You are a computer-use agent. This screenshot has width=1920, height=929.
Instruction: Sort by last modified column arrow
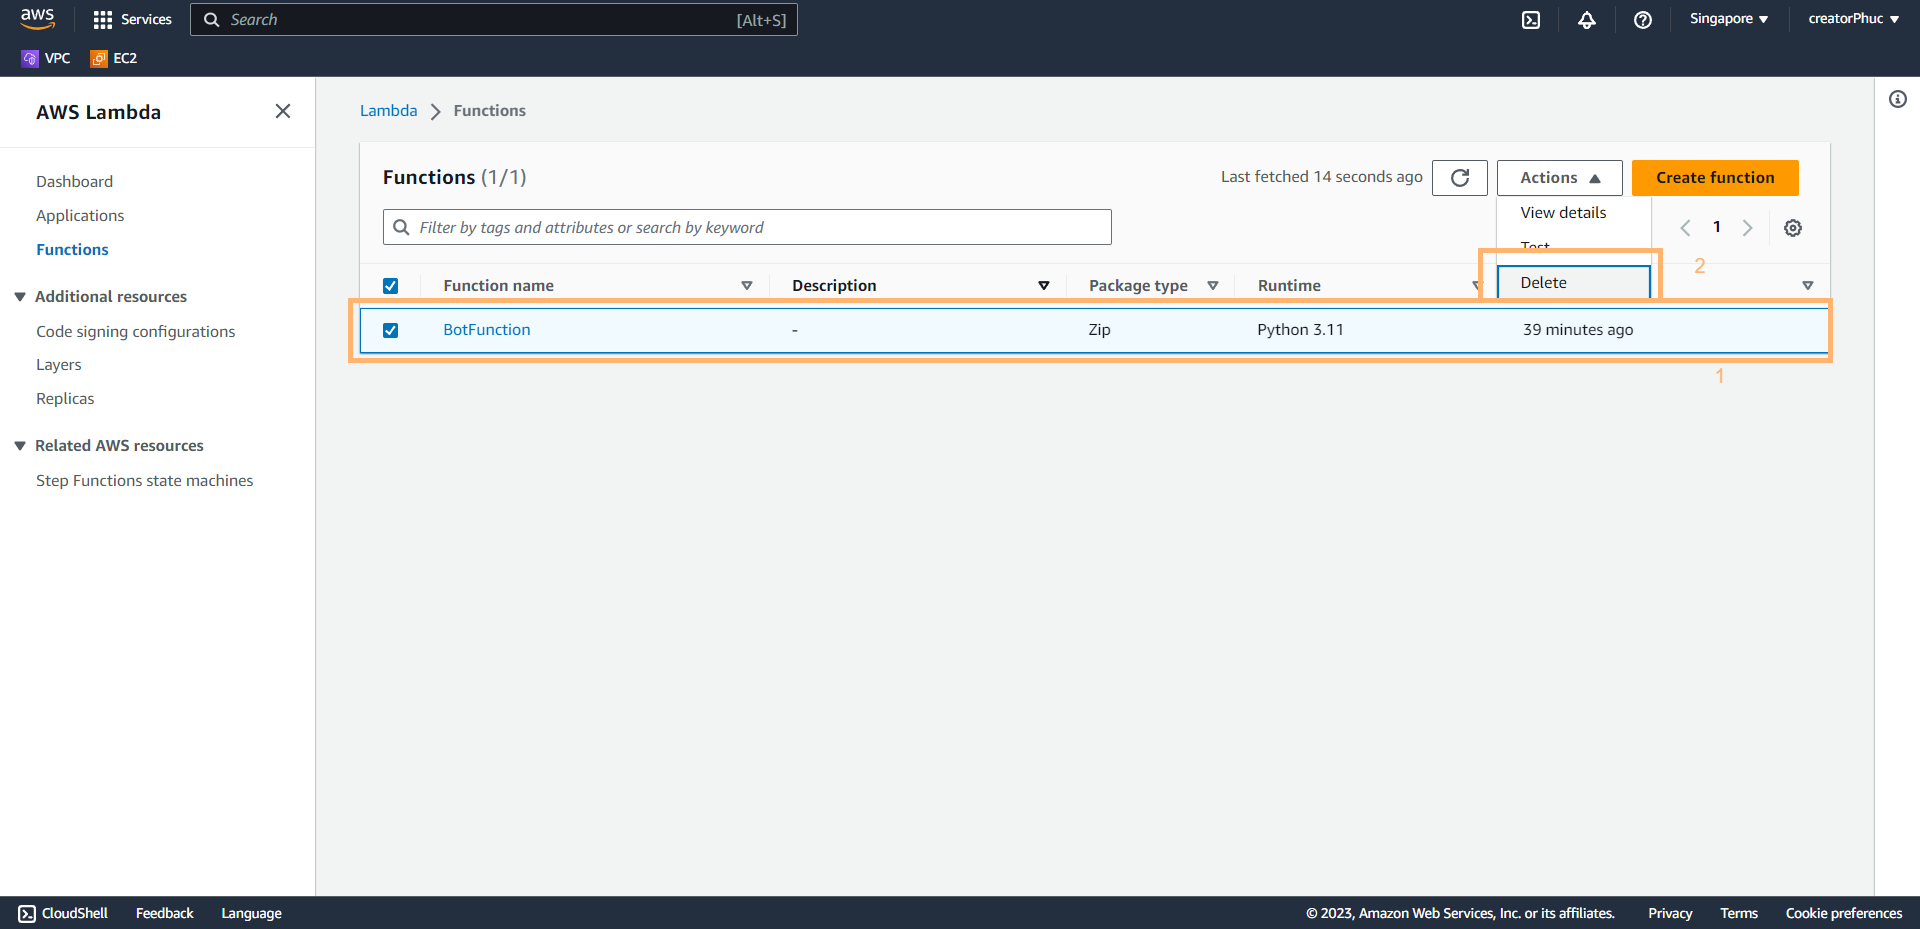pyautogui.click(x=1808, y=286)
